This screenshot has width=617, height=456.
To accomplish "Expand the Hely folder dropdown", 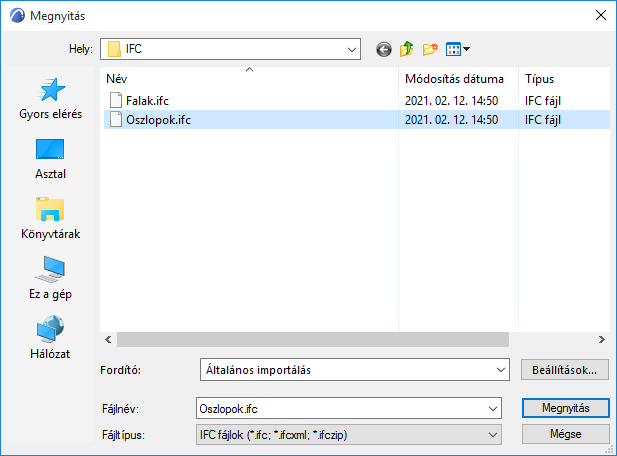I will [351, 50].
